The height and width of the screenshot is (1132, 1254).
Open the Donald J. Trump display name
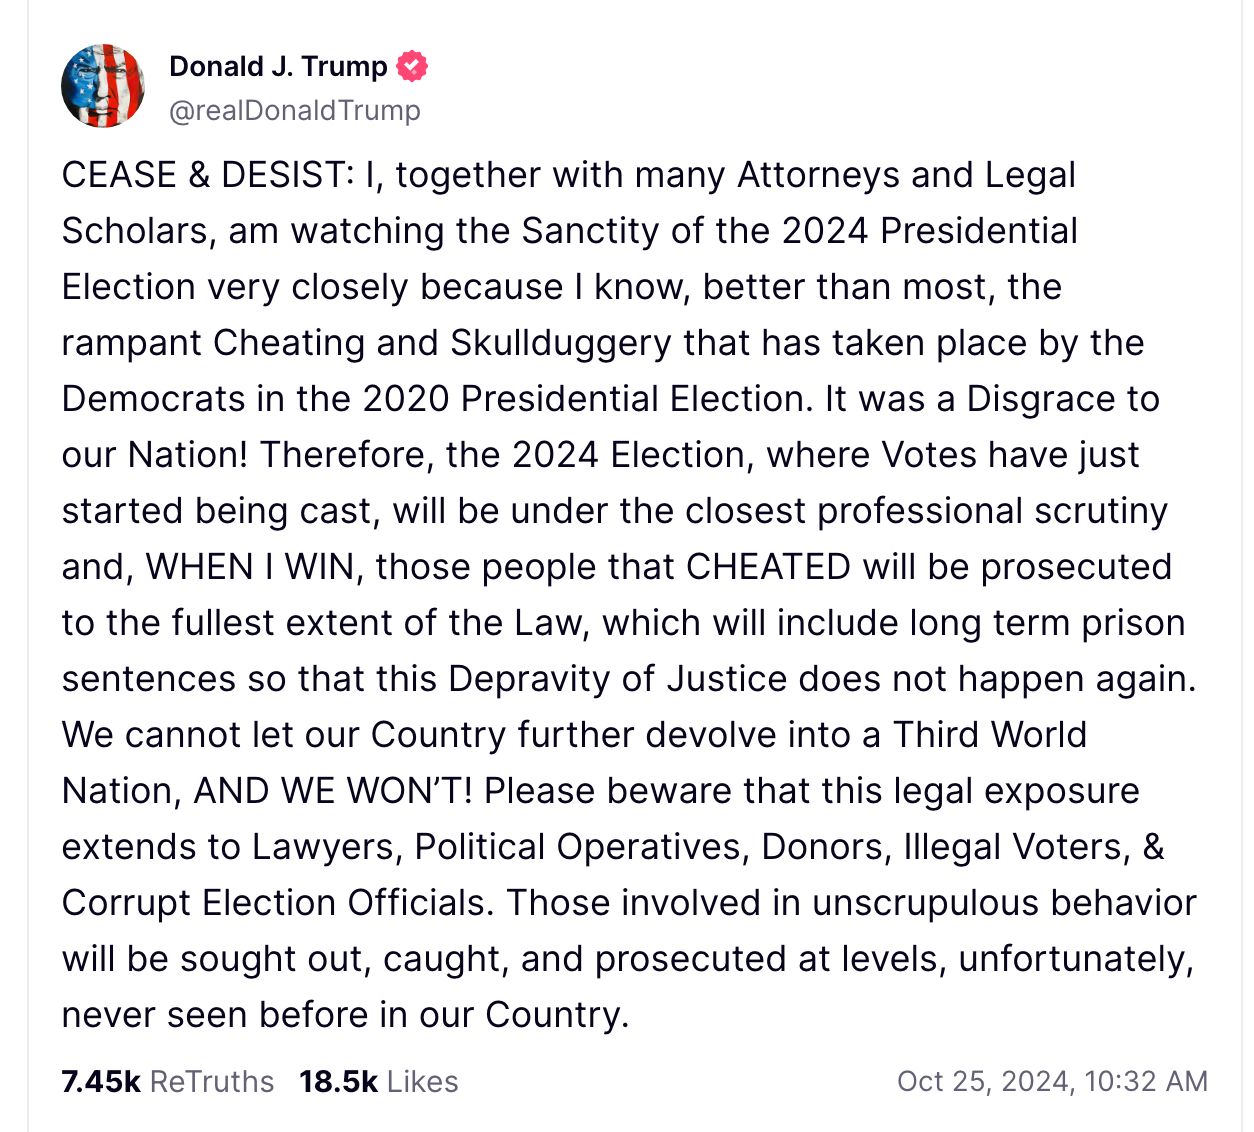(278, 66)
